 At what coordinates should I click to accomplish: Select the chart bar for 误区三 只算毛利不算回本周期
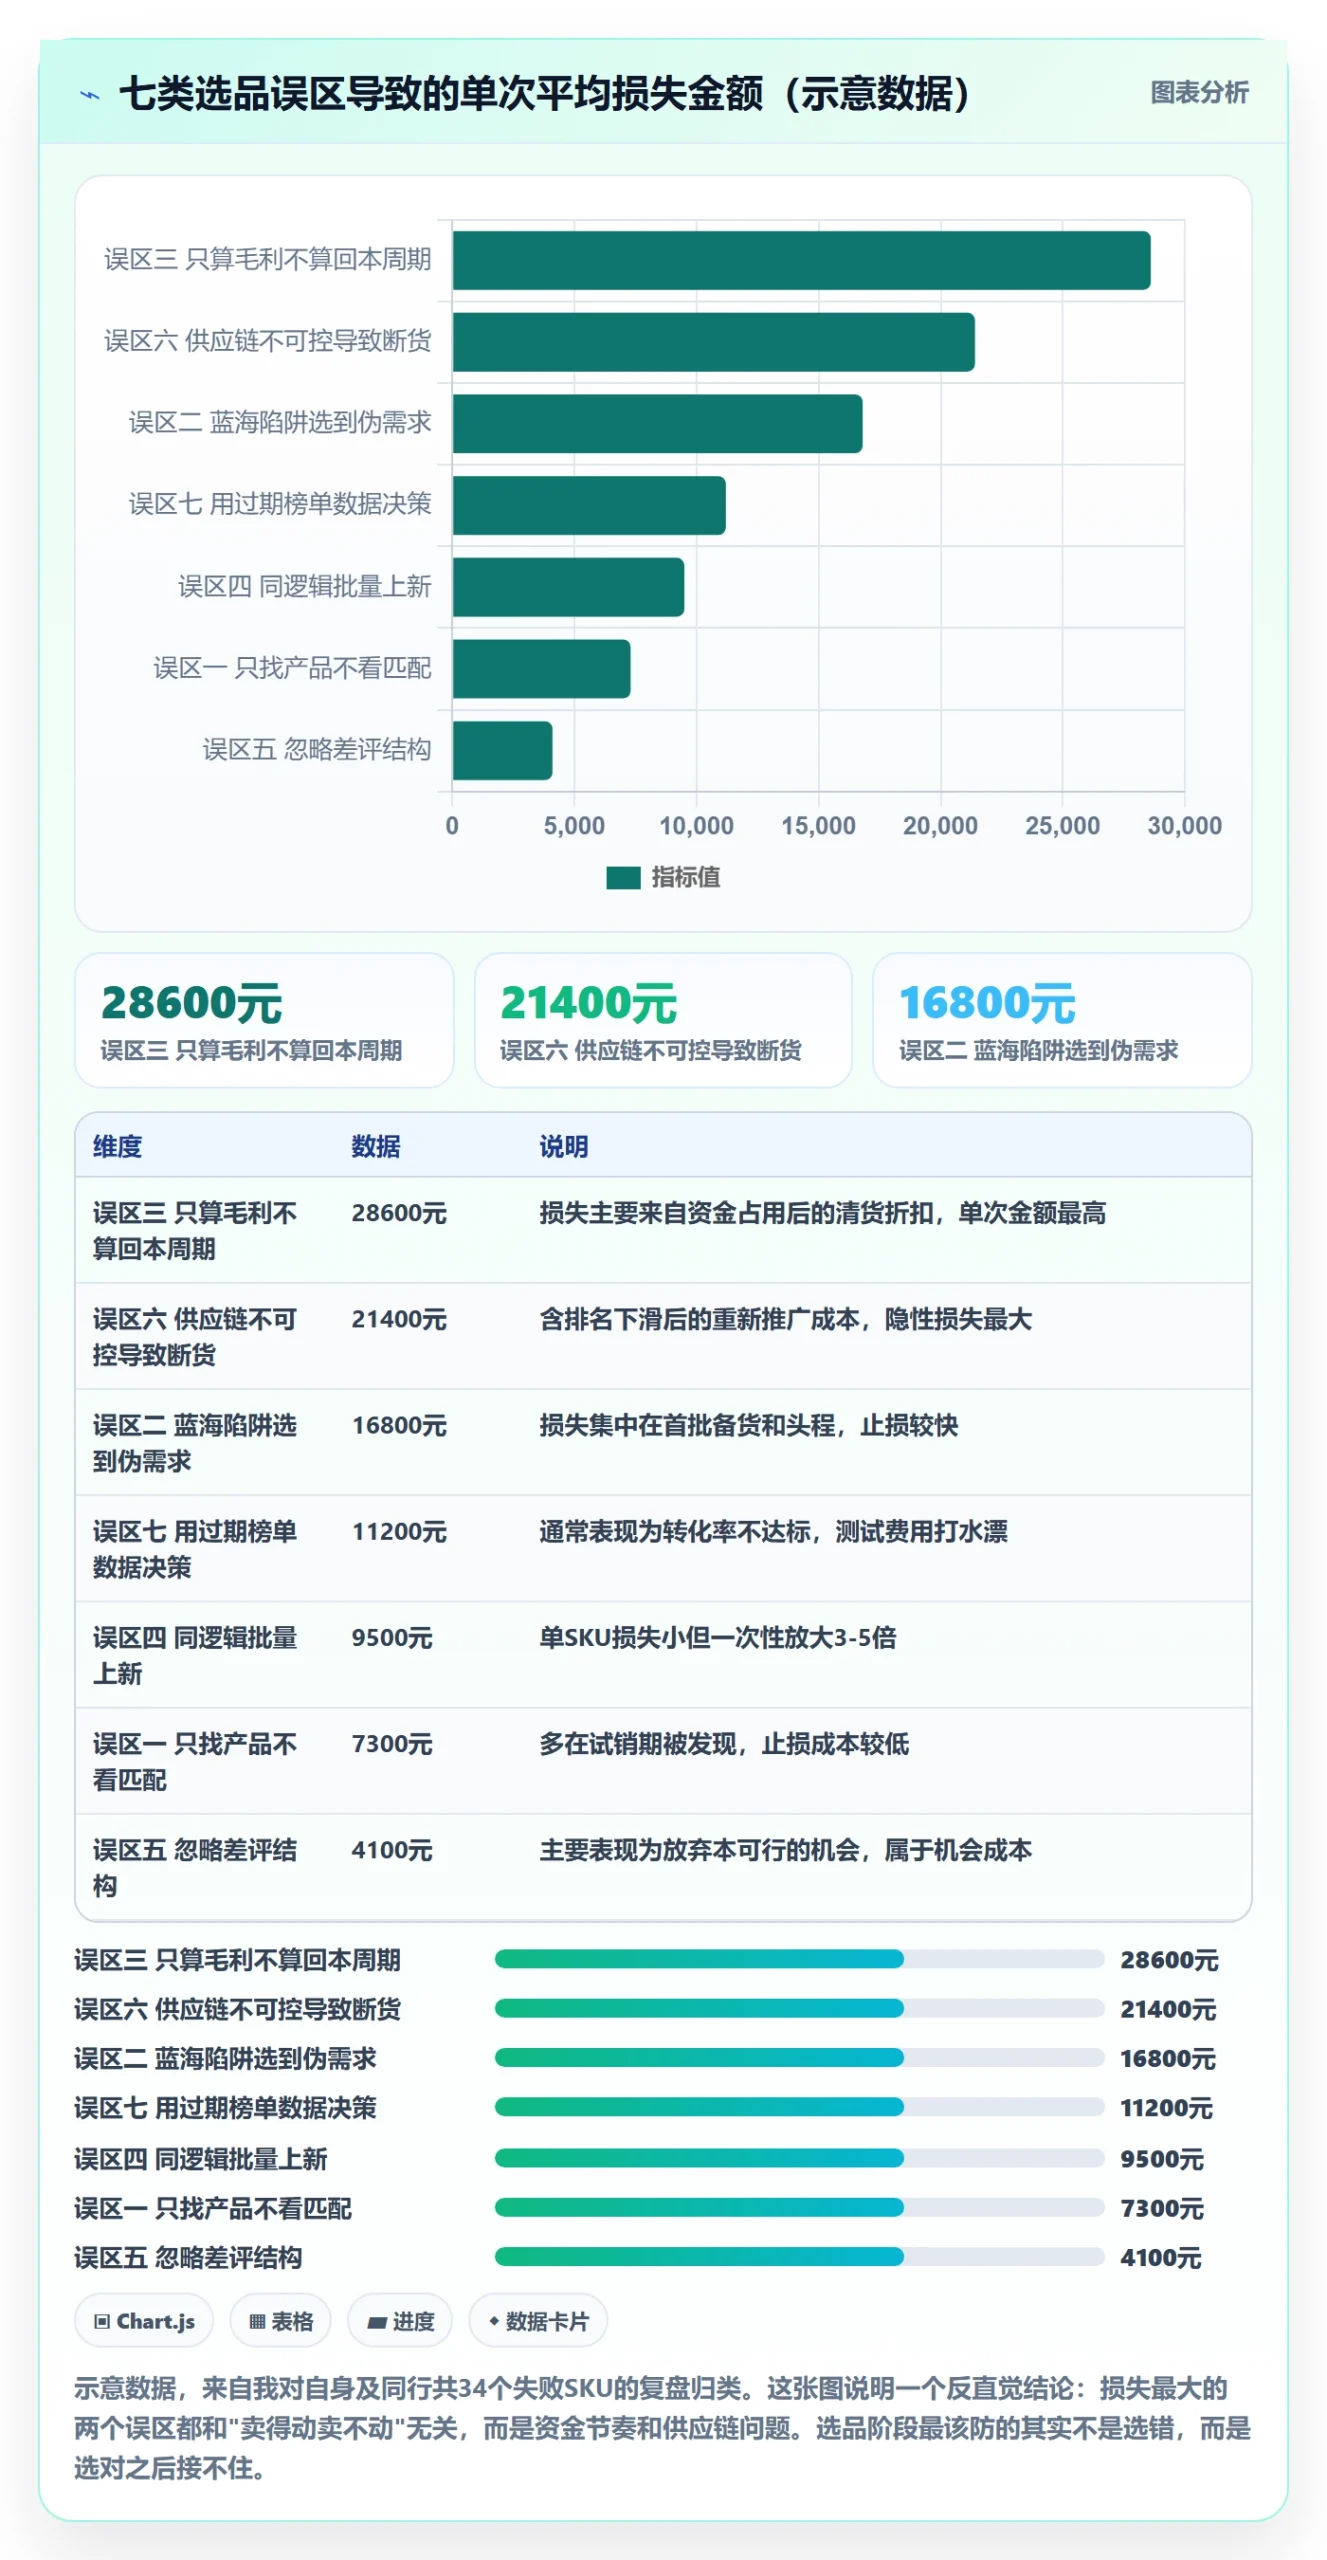click(x=801, y=260)
